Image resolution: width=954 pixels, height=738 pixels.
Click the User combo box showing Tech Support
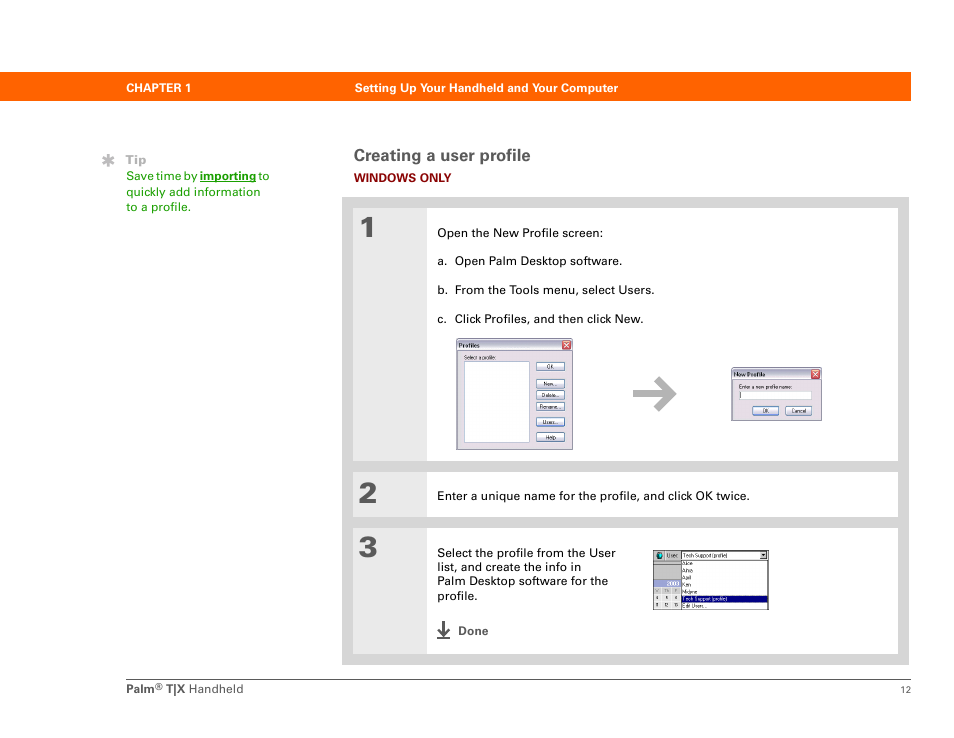(x=724, y=555)
